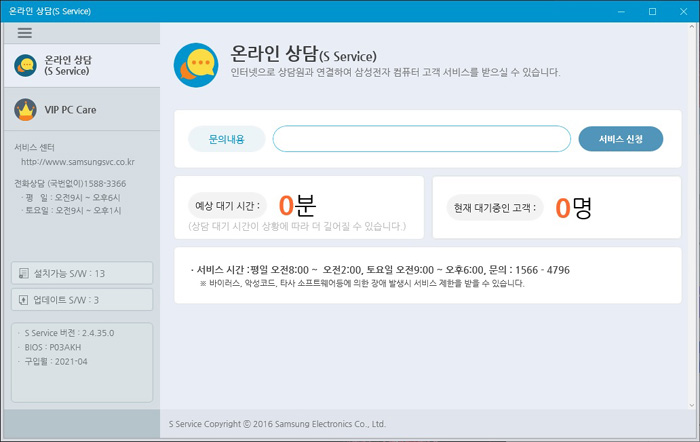Click the large 온라인 상담 header chat icon
The width and height of the screenshot is (700, 442).
coord(196,65)
